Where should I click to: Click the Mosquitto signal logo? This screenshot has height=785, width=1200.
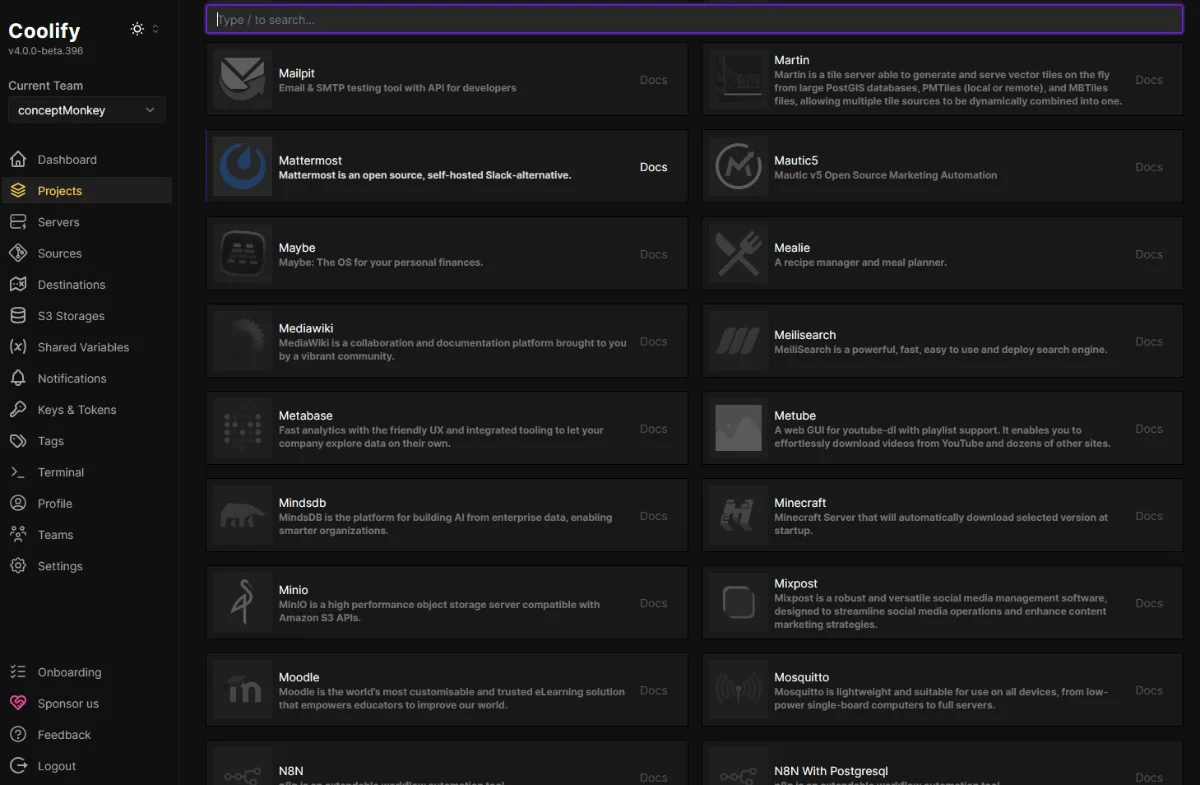(738, 690)
